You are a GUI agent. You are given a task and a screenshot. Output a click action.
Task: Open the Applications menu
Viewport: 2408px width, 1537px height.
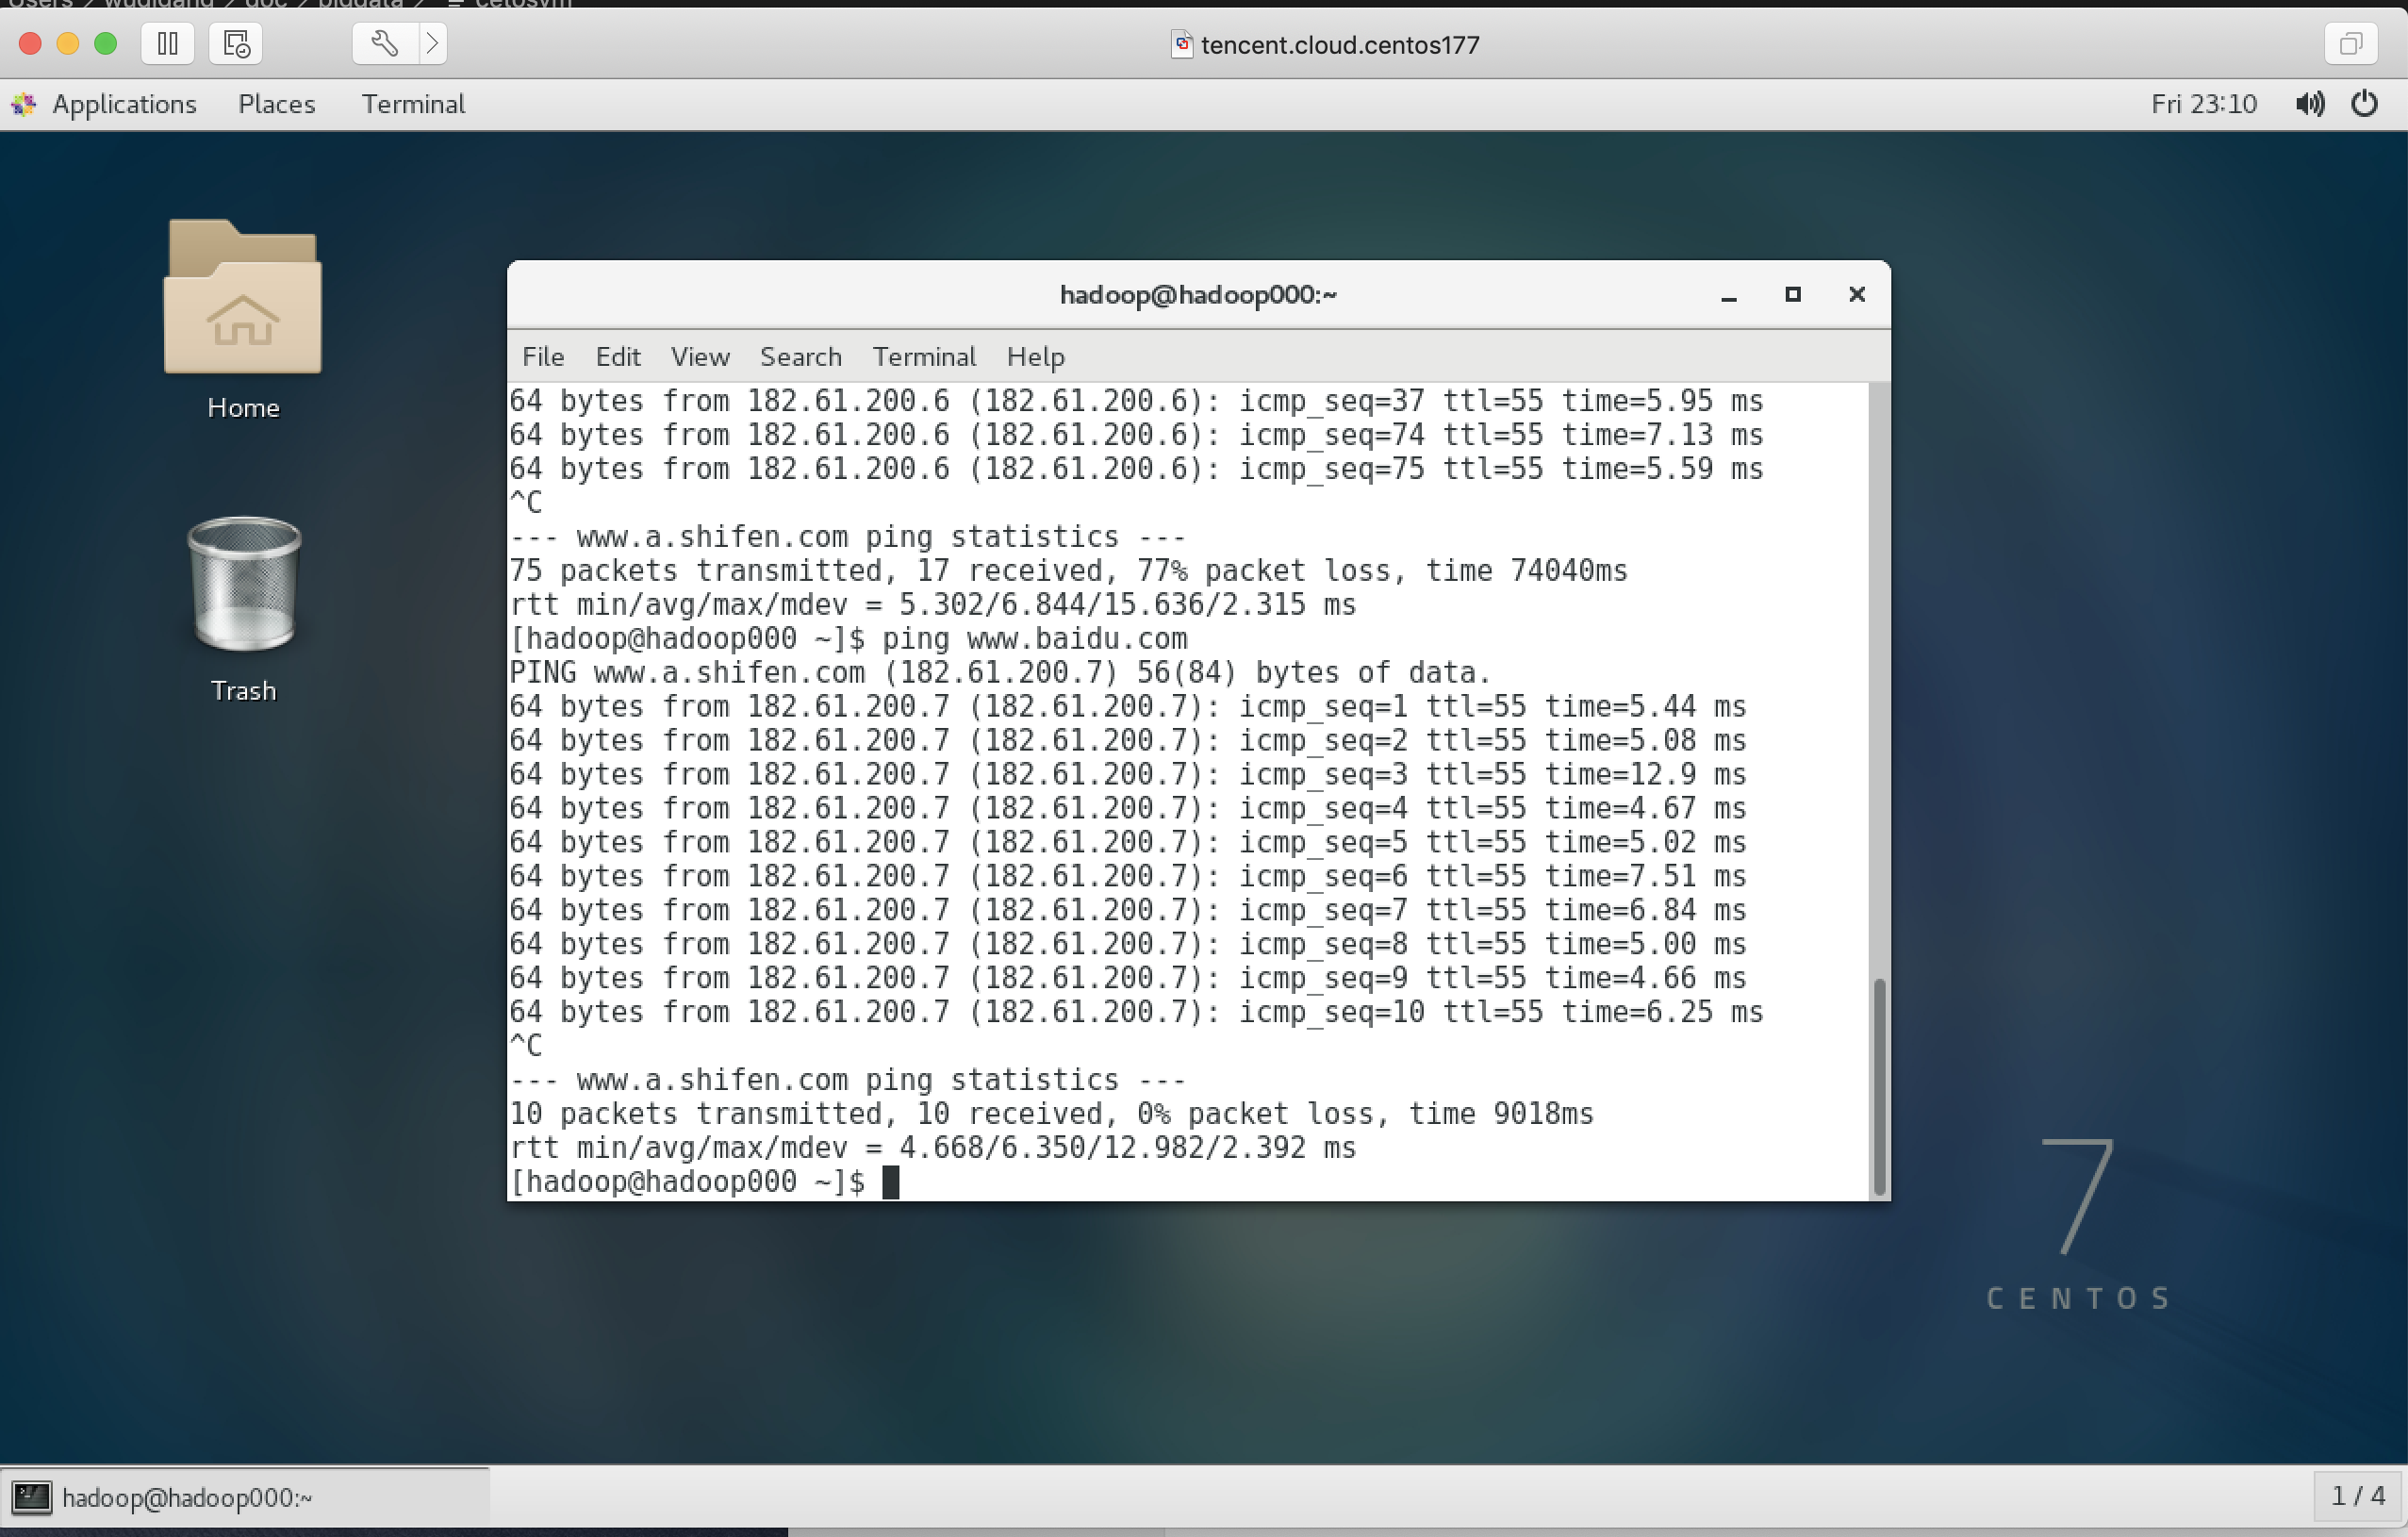point(124,104)
